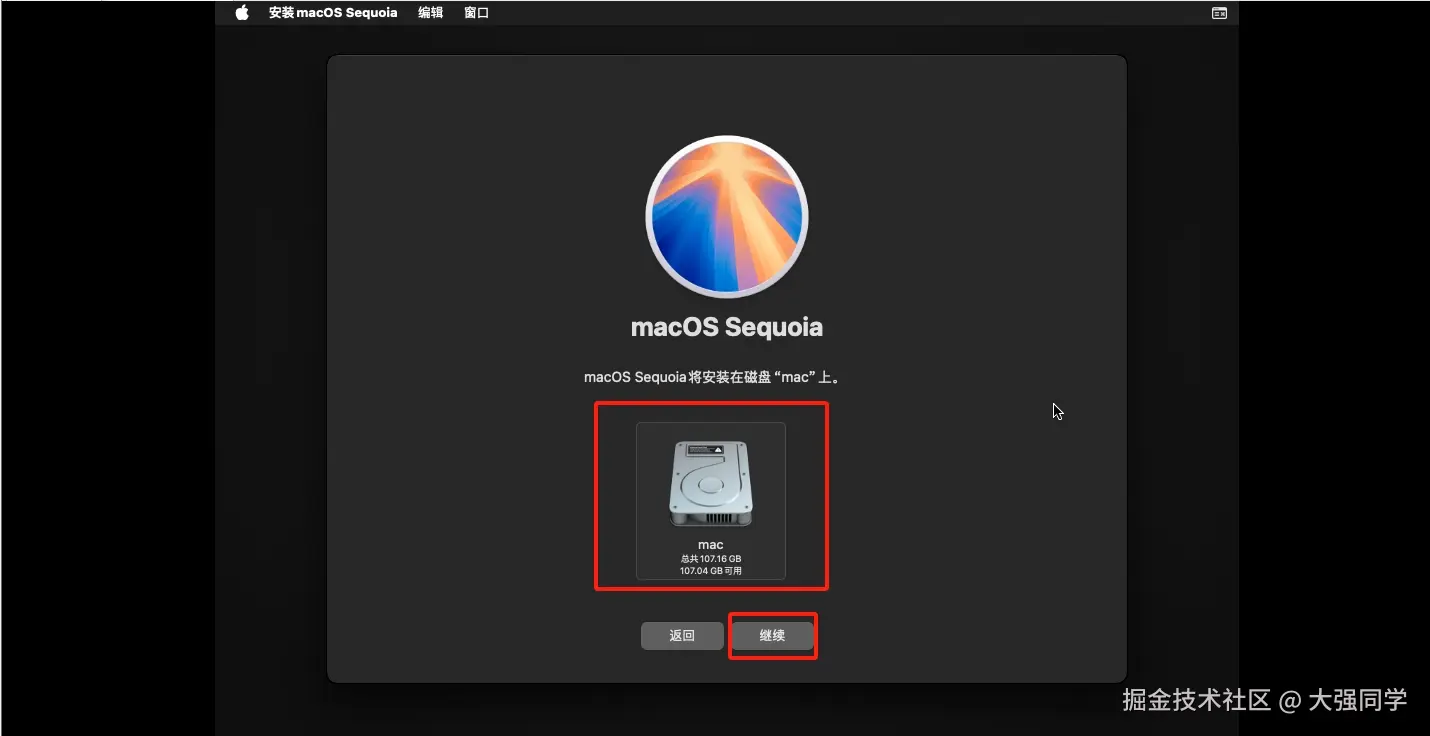Click the 继续 button
Image resolution: width=1430 pixels, height=736 pixels.
(x=772, y=636)
